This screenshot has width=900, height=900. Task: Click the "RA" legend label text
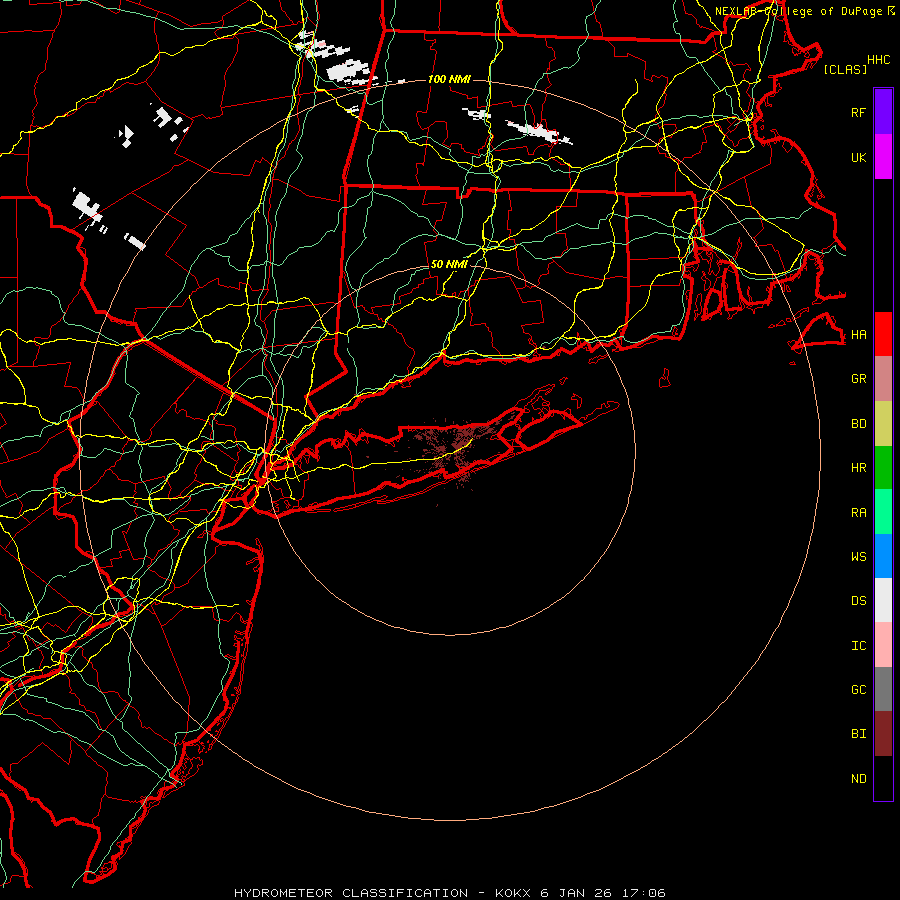click(859, 513)
